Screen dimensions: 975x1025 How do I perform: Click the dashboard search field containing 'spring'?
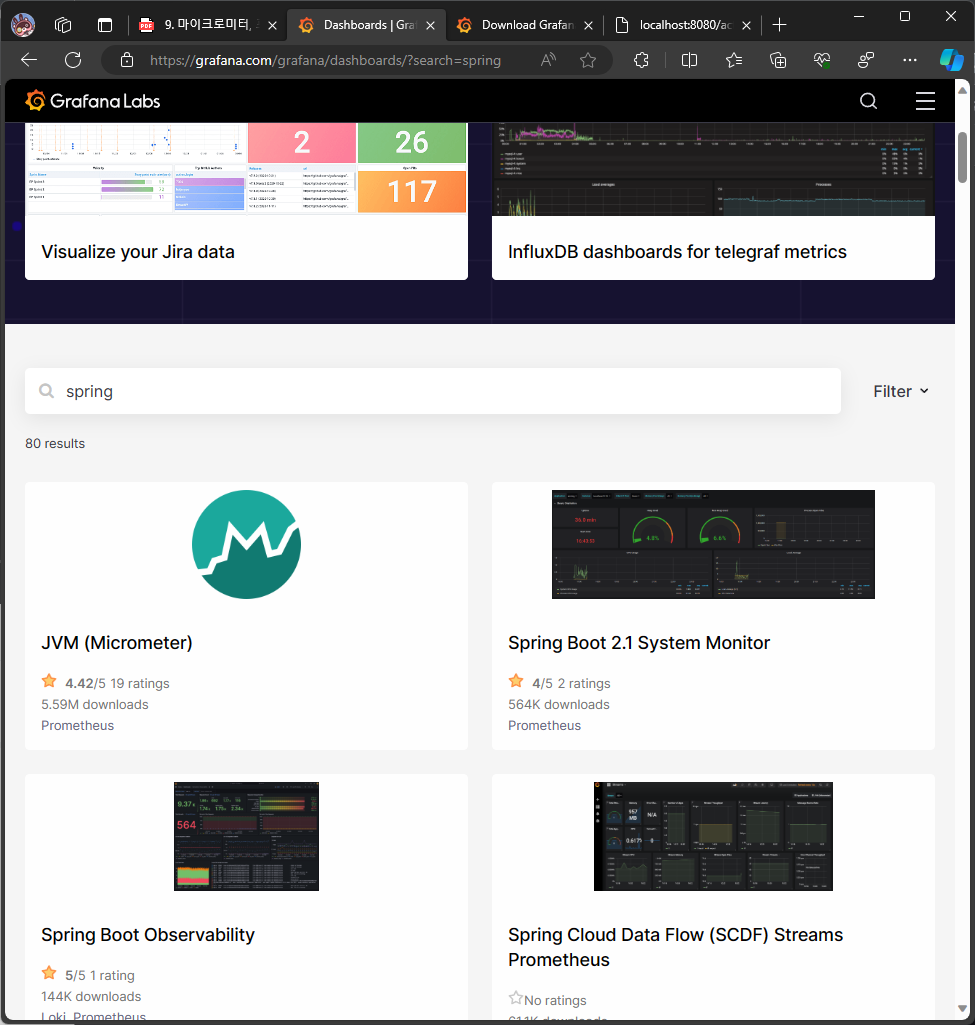pyautogui.click(x=433, y=391)
